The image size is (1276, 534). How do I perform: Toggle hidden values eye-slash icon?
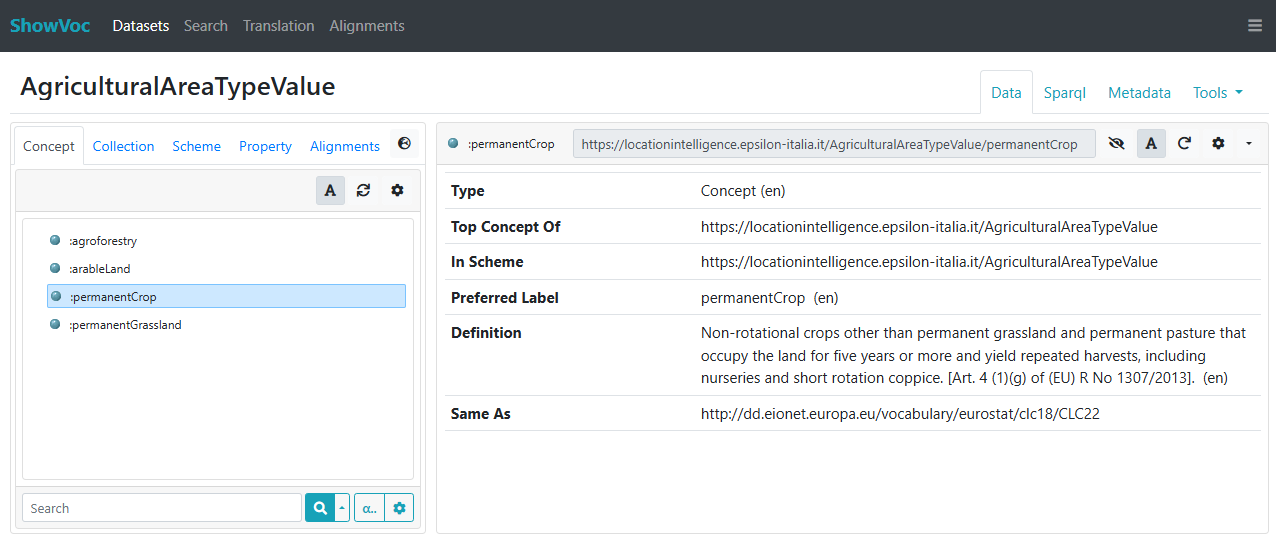[1116, 144]
